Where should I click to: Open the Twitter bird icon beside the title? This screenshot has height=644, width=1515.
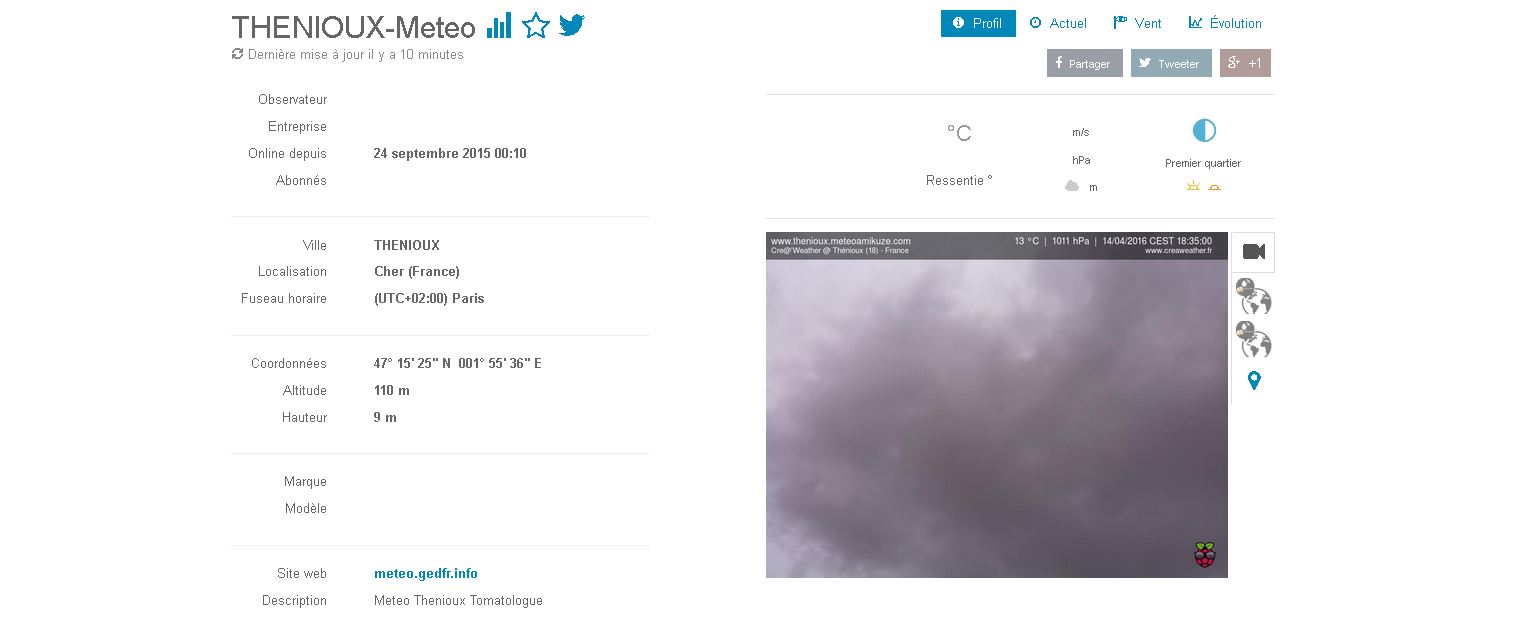(x=572, y=25)
